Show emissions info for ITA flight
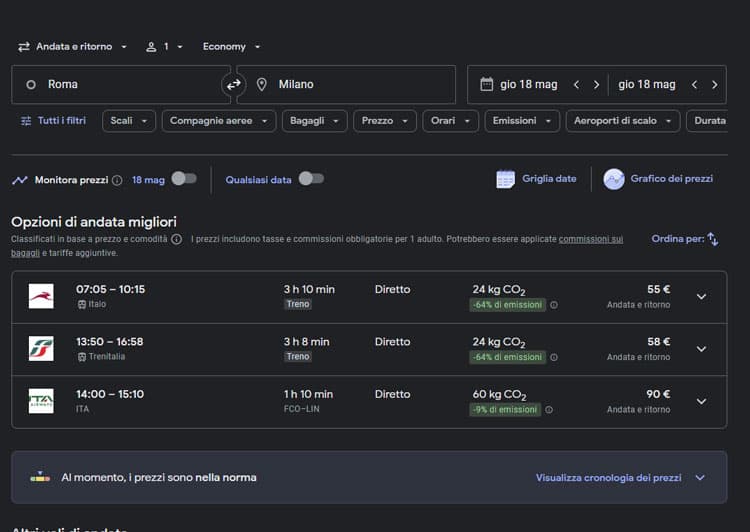 [x=549, y=410]
